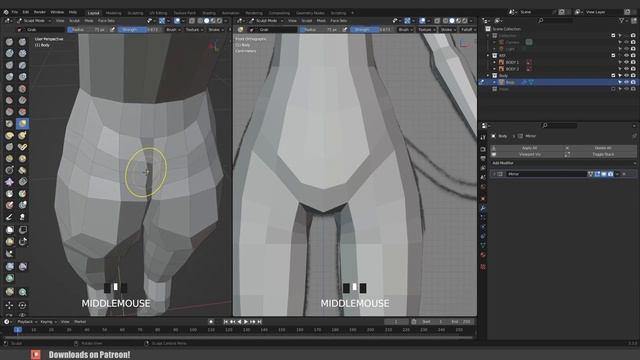Screen dimensions: 640x360
Task: Select the Draw sculpt brush tool
Action: click(x=9, y=42)
